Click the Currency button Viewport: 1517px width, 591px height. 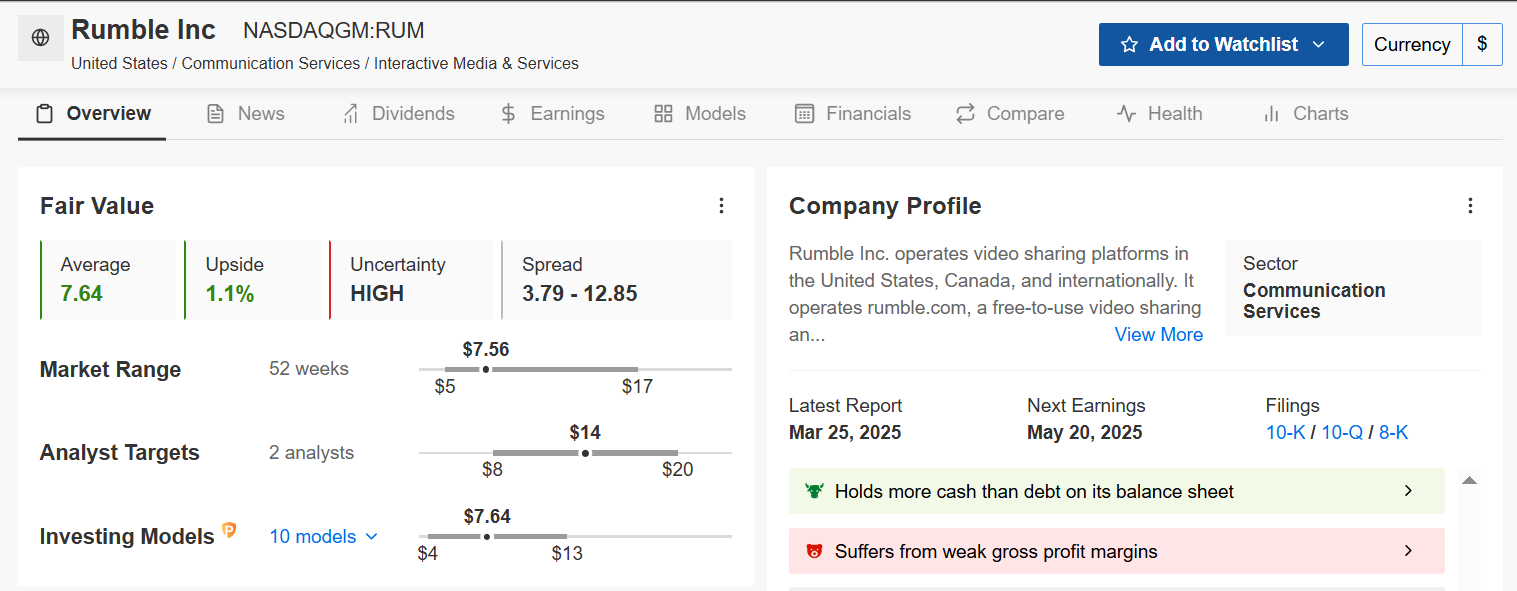(1412, 45)
